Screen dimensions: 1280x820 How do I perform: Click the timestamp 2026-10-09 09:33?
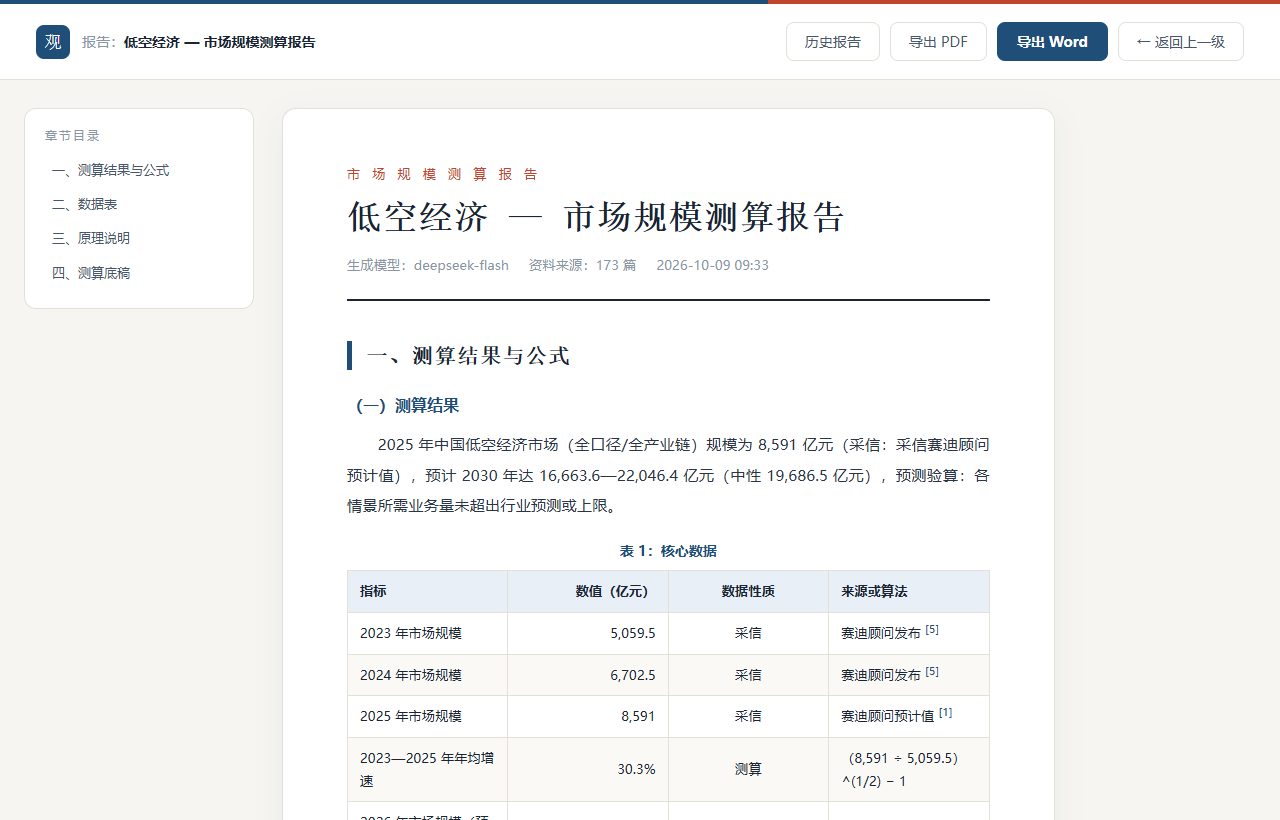pos(712,265)
